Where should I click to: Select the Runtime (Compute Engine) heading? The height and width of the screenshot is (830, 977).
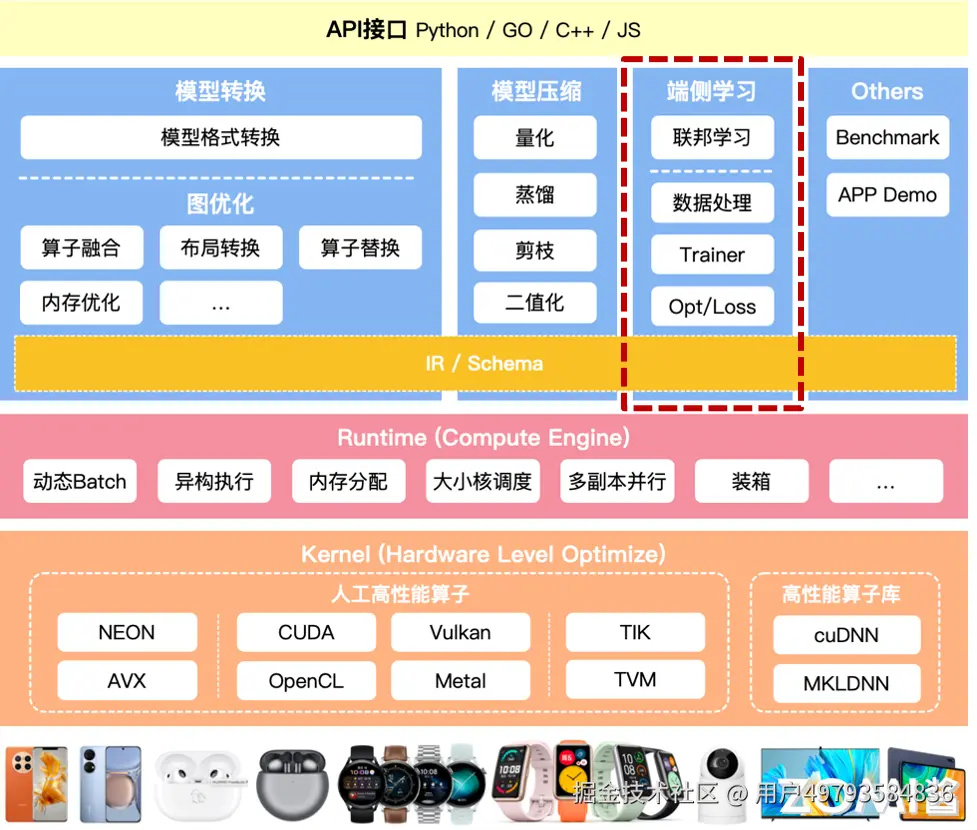[484, 437]
